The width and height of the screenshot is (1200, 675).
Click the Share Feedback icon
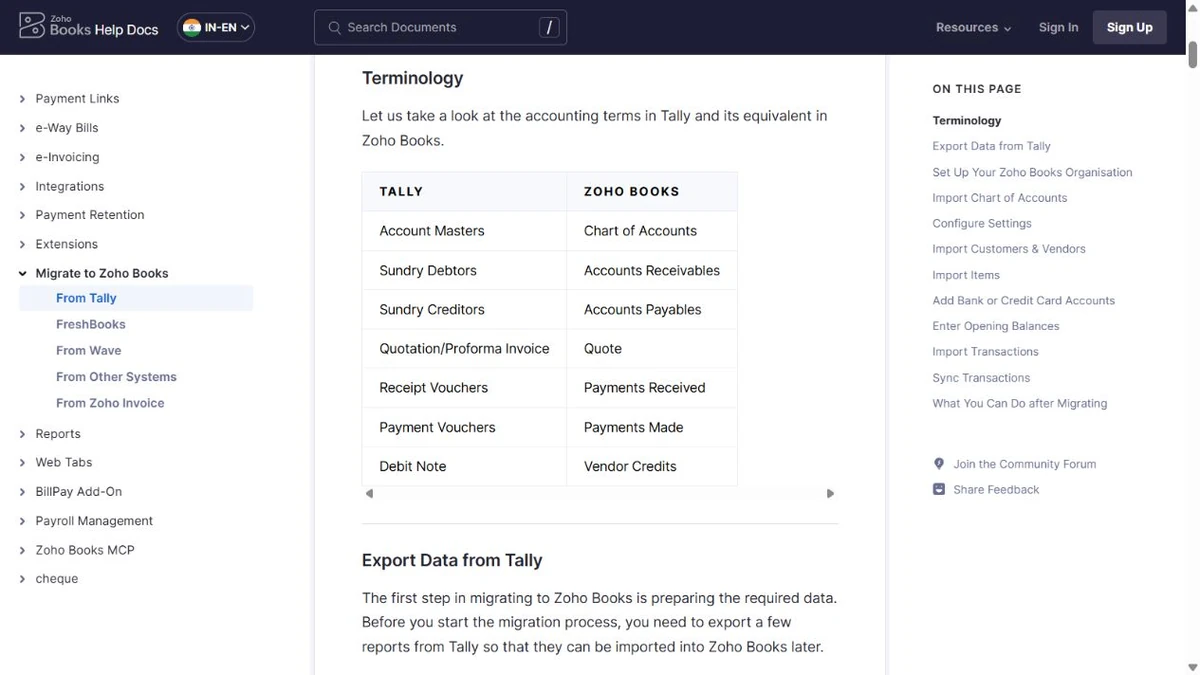point(939,489)
